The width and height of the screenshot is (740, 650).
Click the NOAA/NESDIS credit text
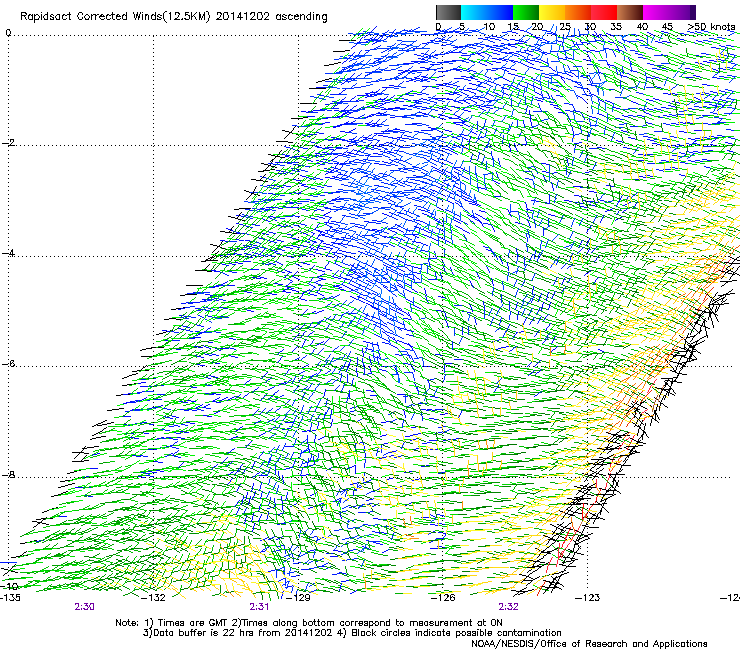click(589, 644)
